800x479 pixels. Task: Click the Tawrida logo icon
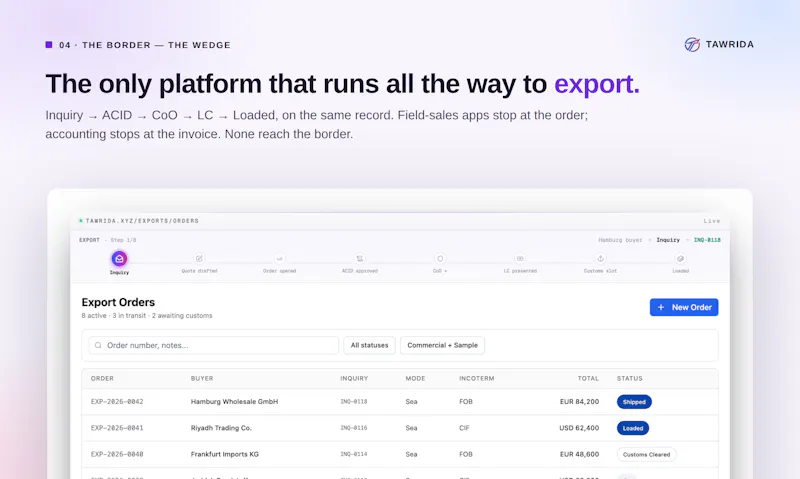coord(692,44)
